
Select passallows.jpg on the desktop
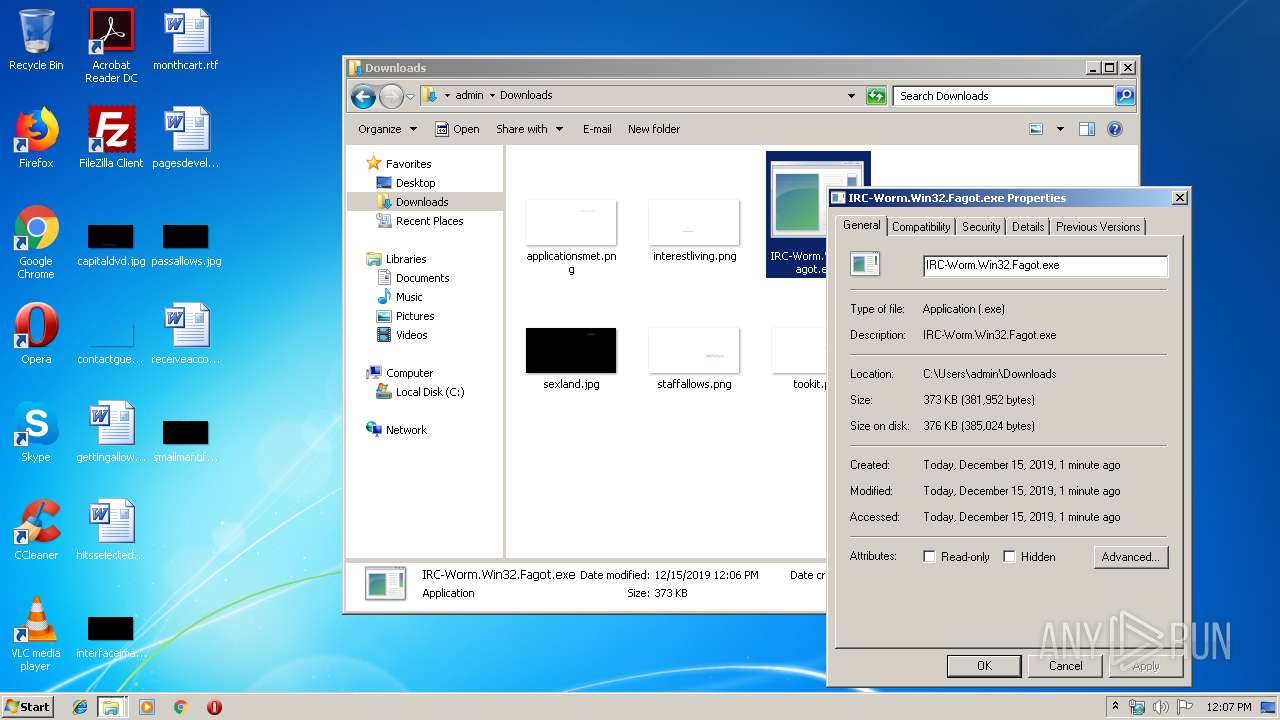click(x=186, y=246)
